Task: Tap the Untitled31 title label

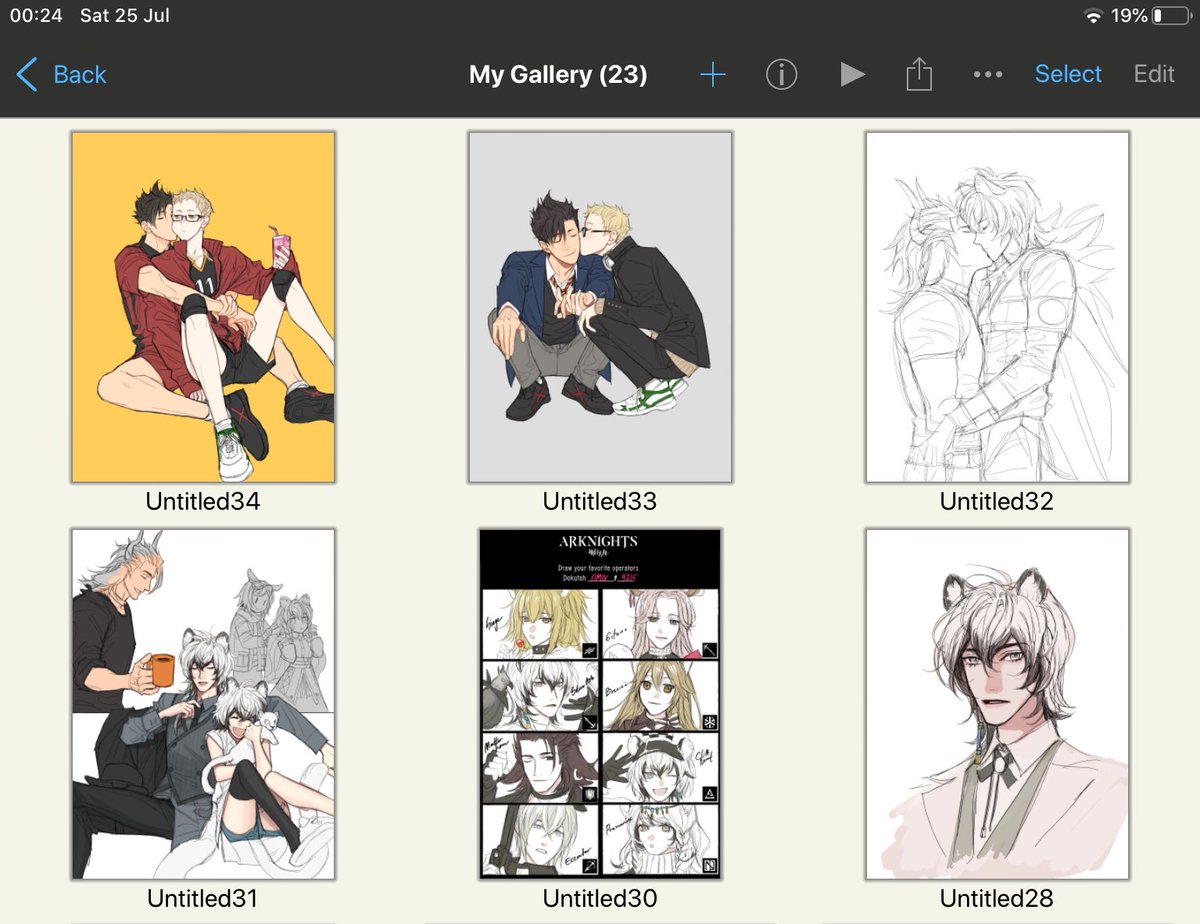Action: pyautogui.click(x=203, y=898)
